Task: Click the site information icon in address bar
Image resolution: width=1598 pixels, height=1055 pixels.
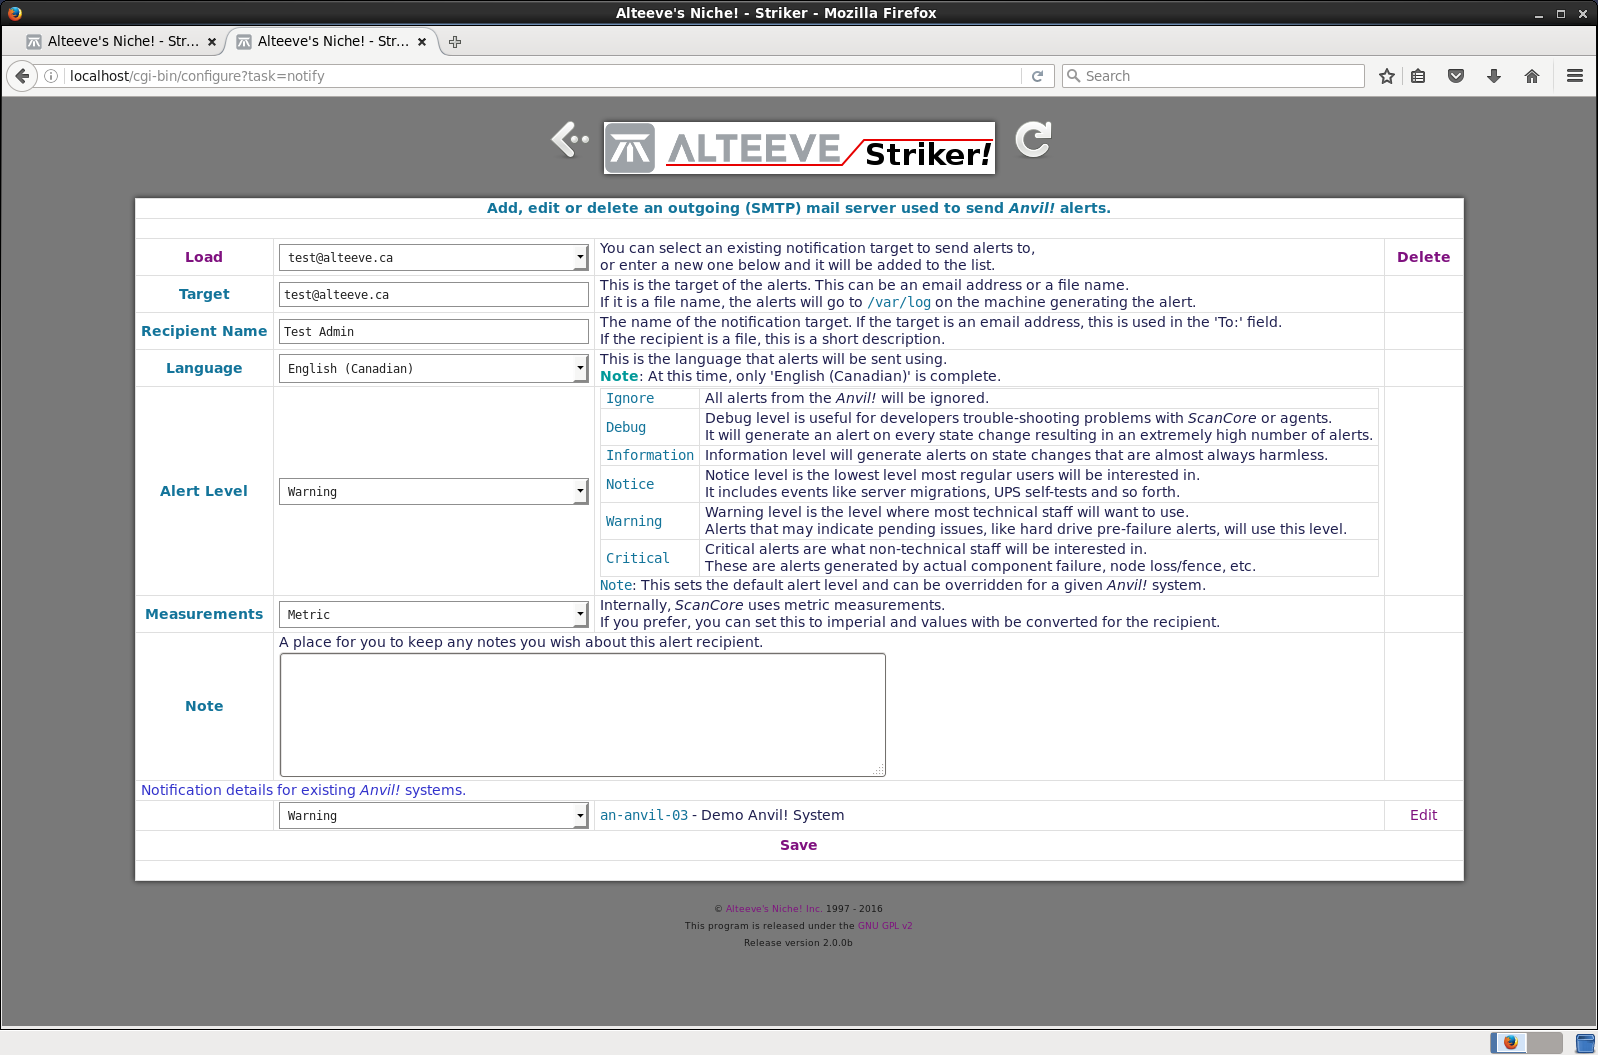Action: coord(51,76)
